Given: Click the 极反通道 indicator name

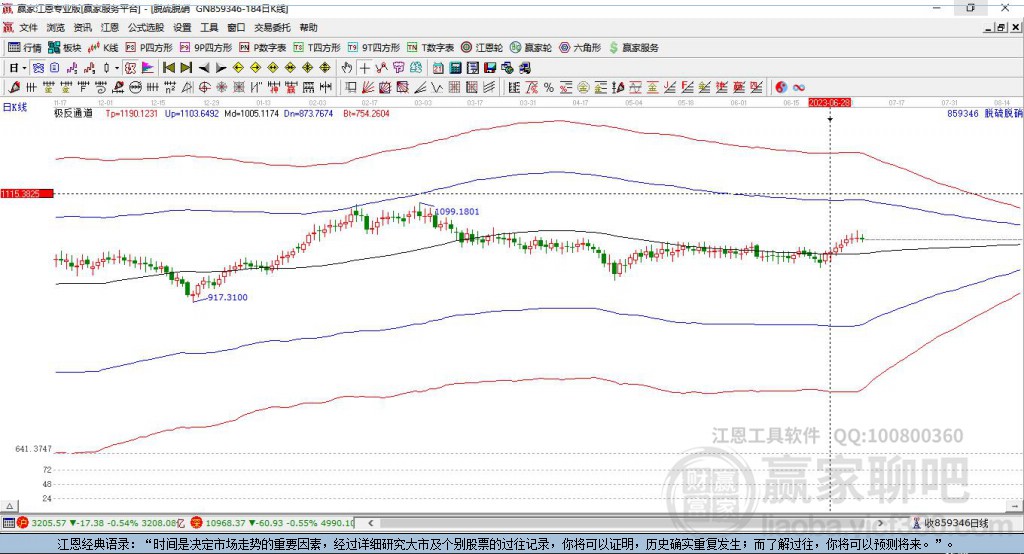Looking at the screenshot, I should pos(73,113).
